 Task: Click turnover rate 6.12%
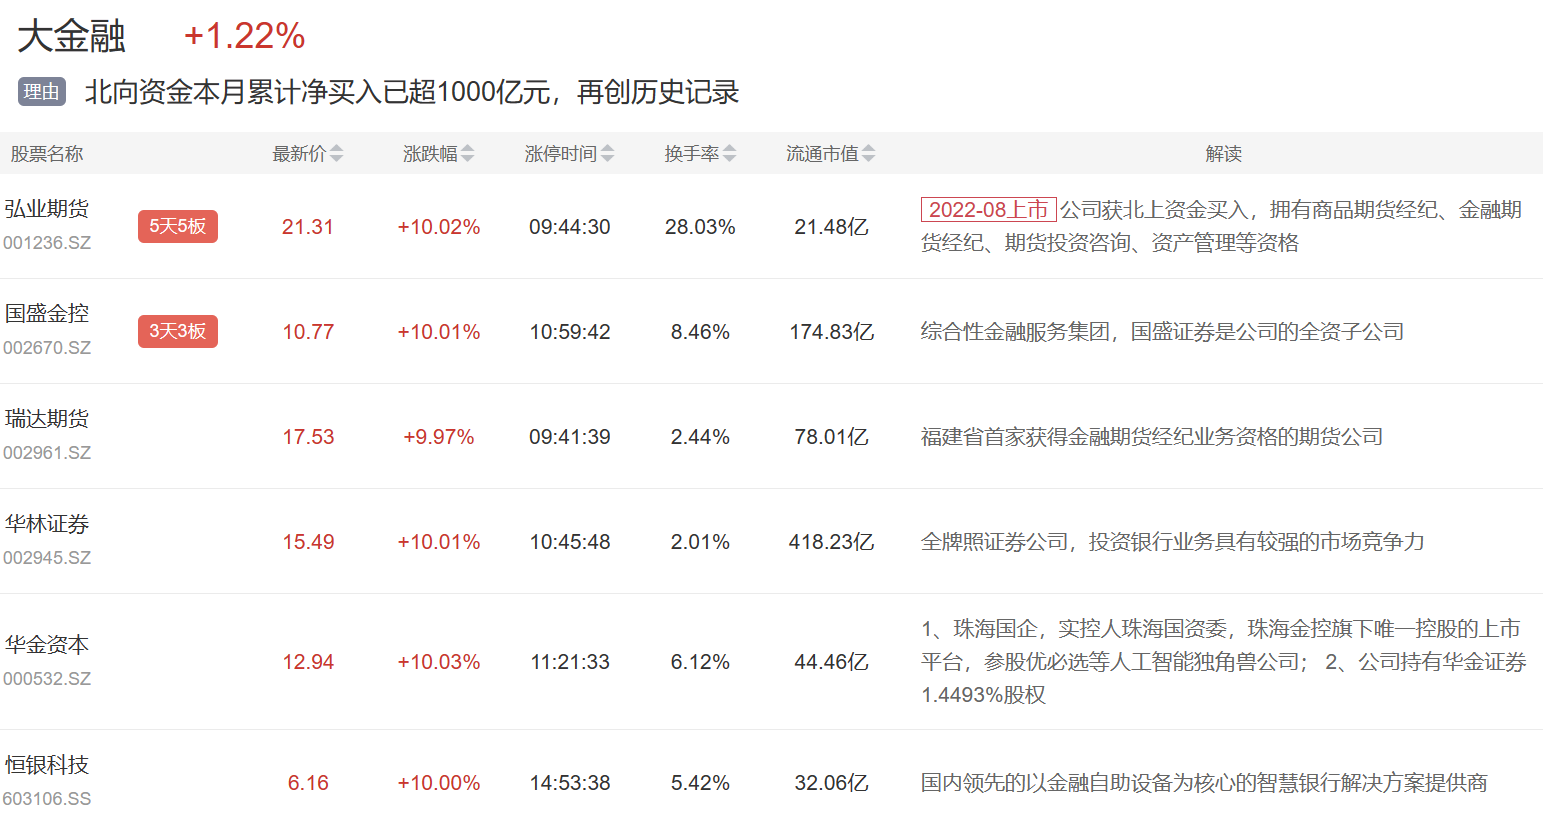point(700,662)
